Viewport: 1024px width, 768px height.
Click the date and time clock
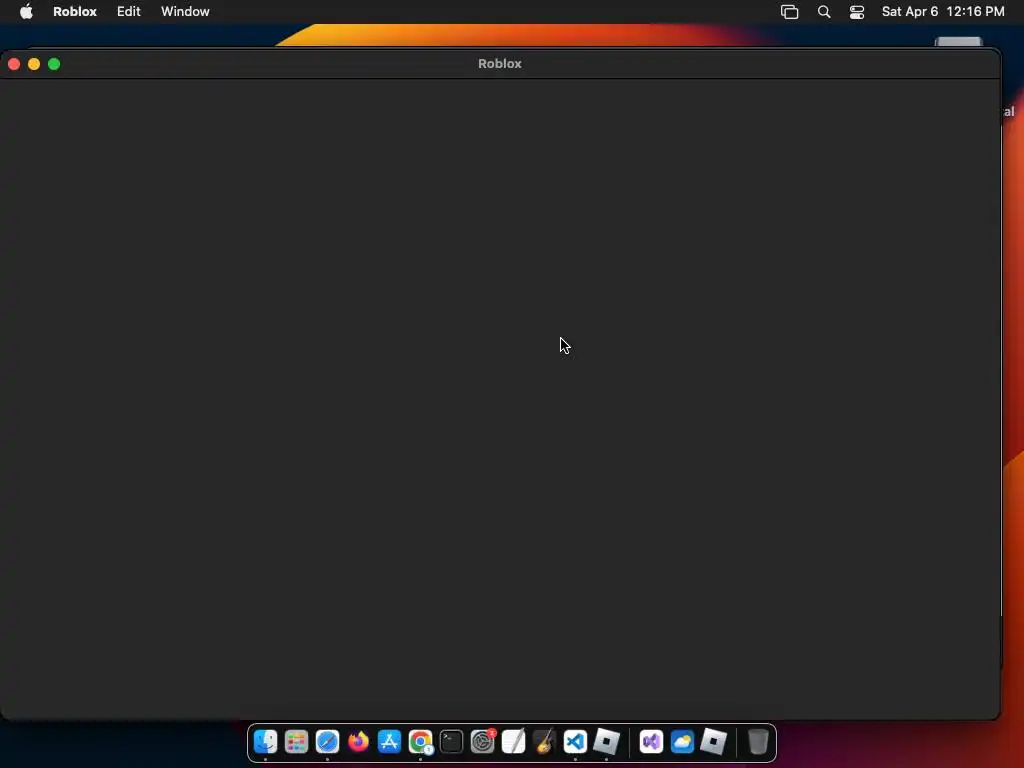(x=943, y=11)
